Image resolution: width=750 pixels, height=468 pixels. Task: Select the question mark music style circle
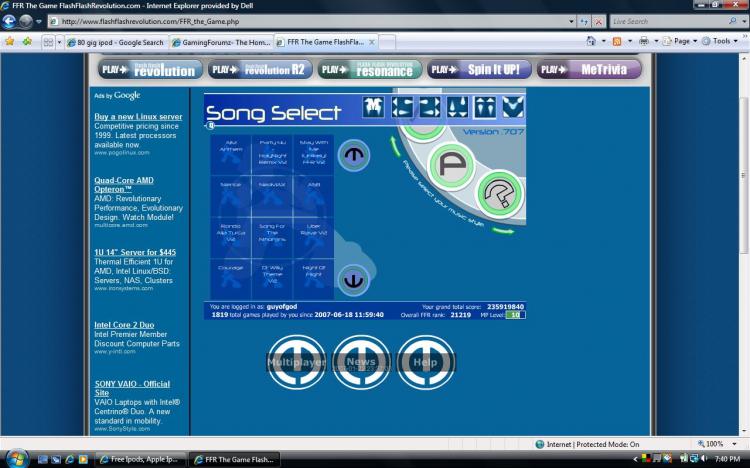click(x=500, y=194)
